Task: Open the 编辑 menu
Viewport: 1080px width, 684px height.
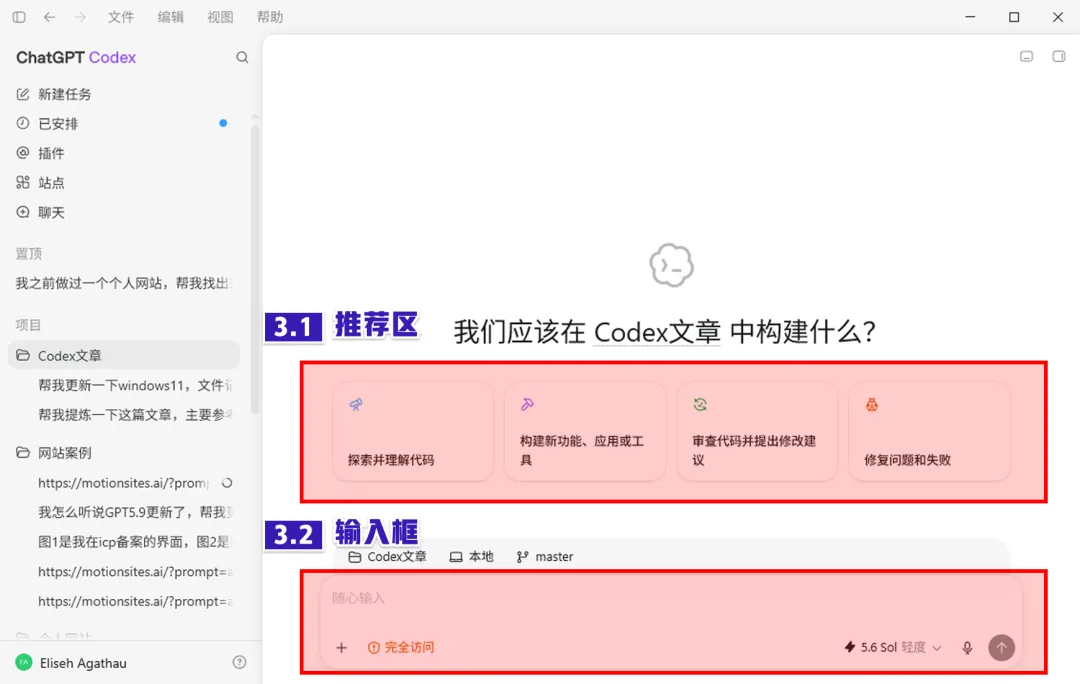Action: pos(170,17)
